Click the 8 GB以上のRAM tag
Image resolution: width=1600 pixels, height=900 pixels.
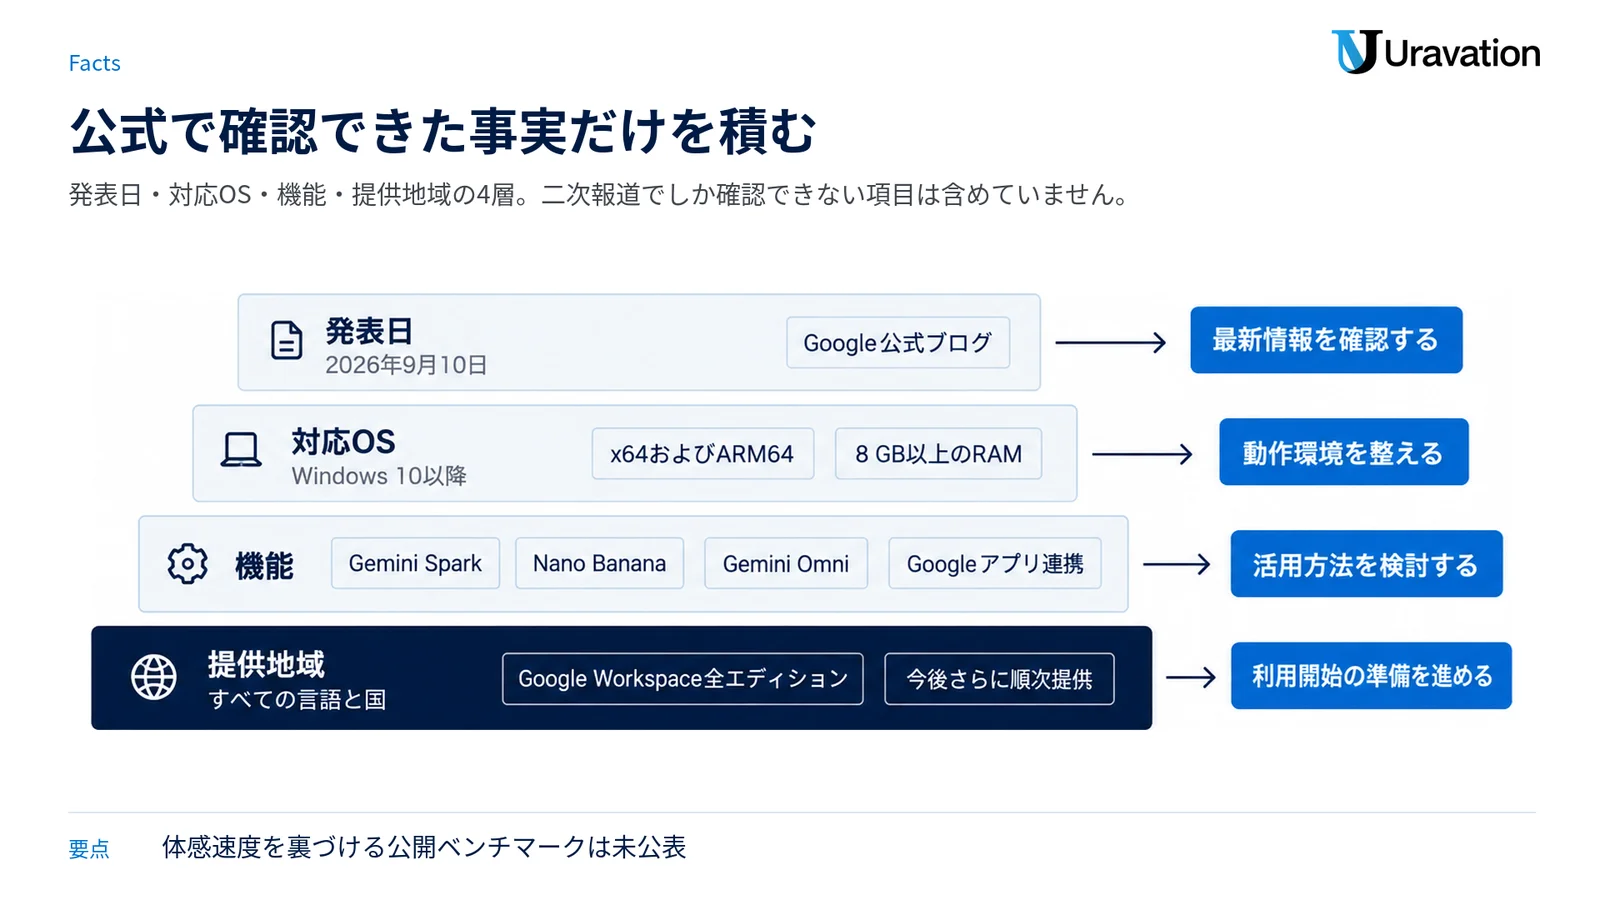point(938,454)
